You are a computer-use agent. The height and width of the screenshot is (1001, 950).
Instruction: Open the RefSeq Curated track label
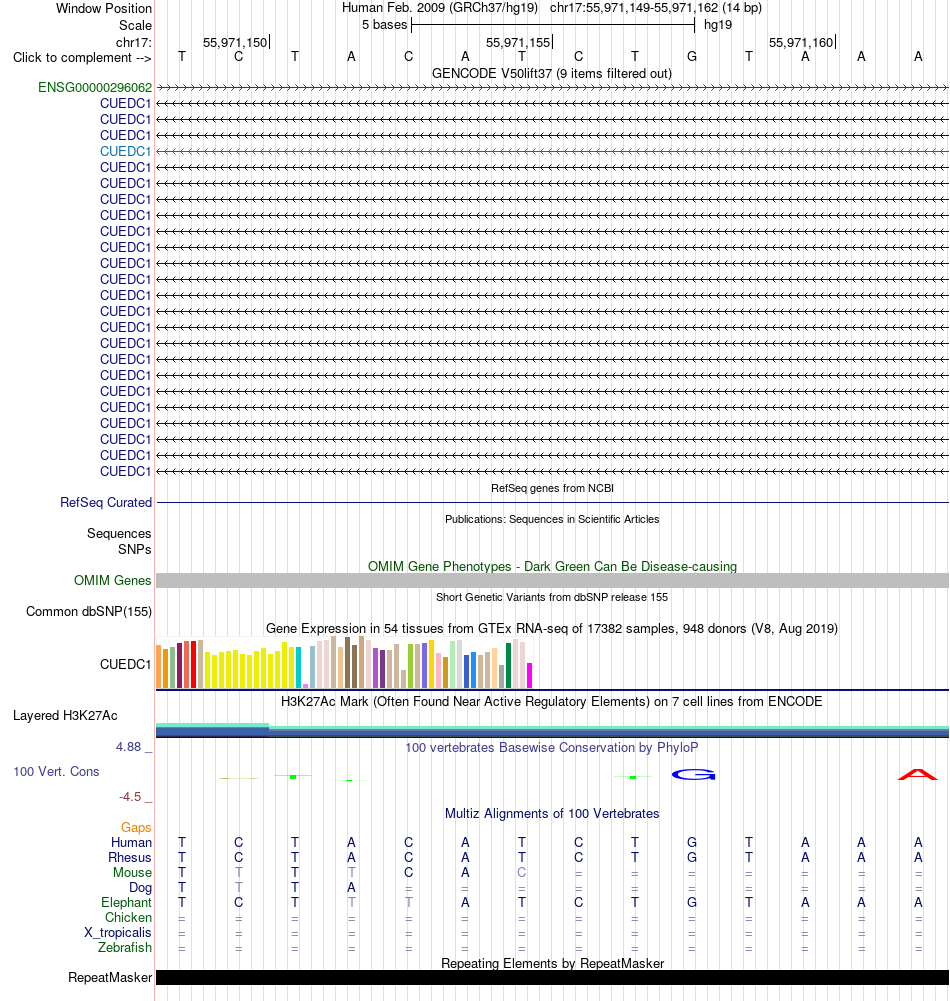pyautogui.click(x=106, y=502)
